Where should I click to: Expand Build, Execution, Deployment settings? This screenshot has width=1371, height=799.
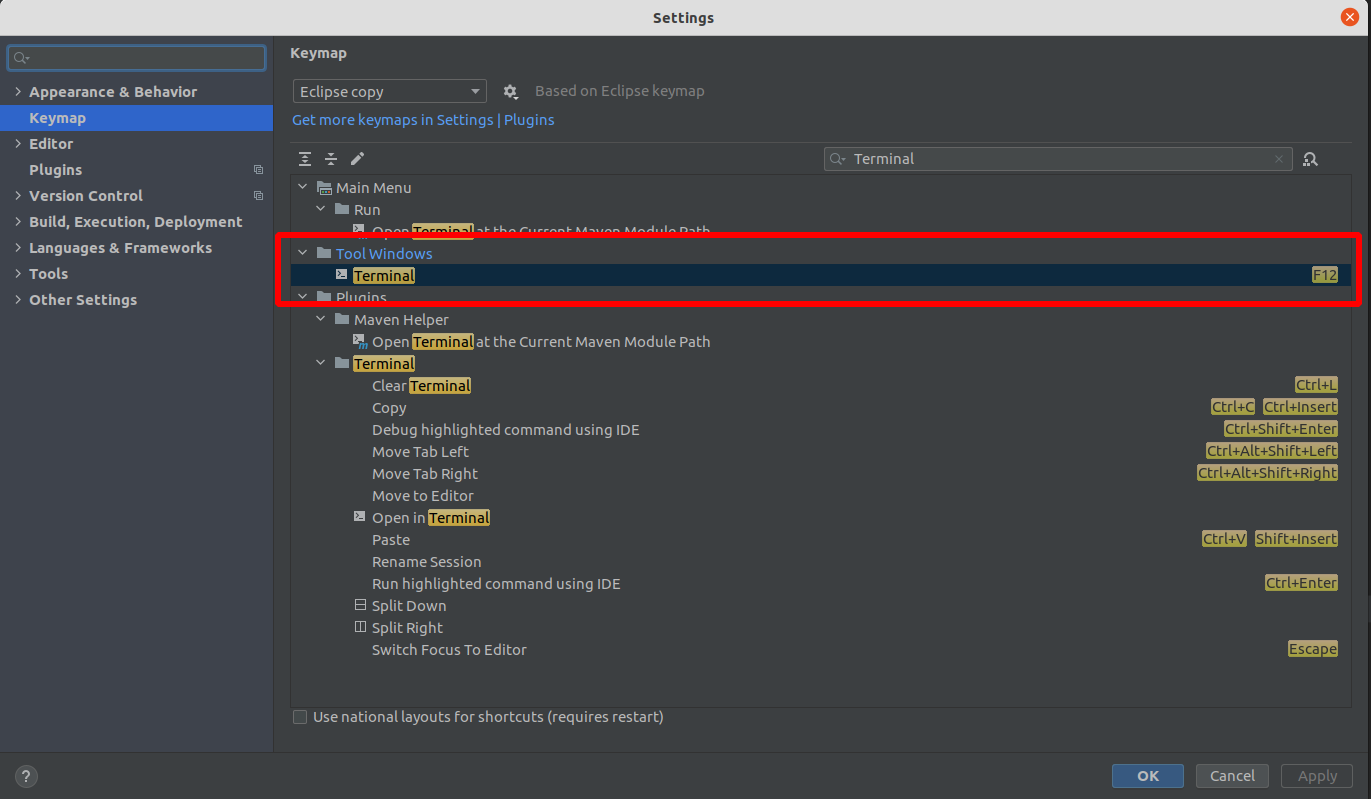click(x=18, y=222)
